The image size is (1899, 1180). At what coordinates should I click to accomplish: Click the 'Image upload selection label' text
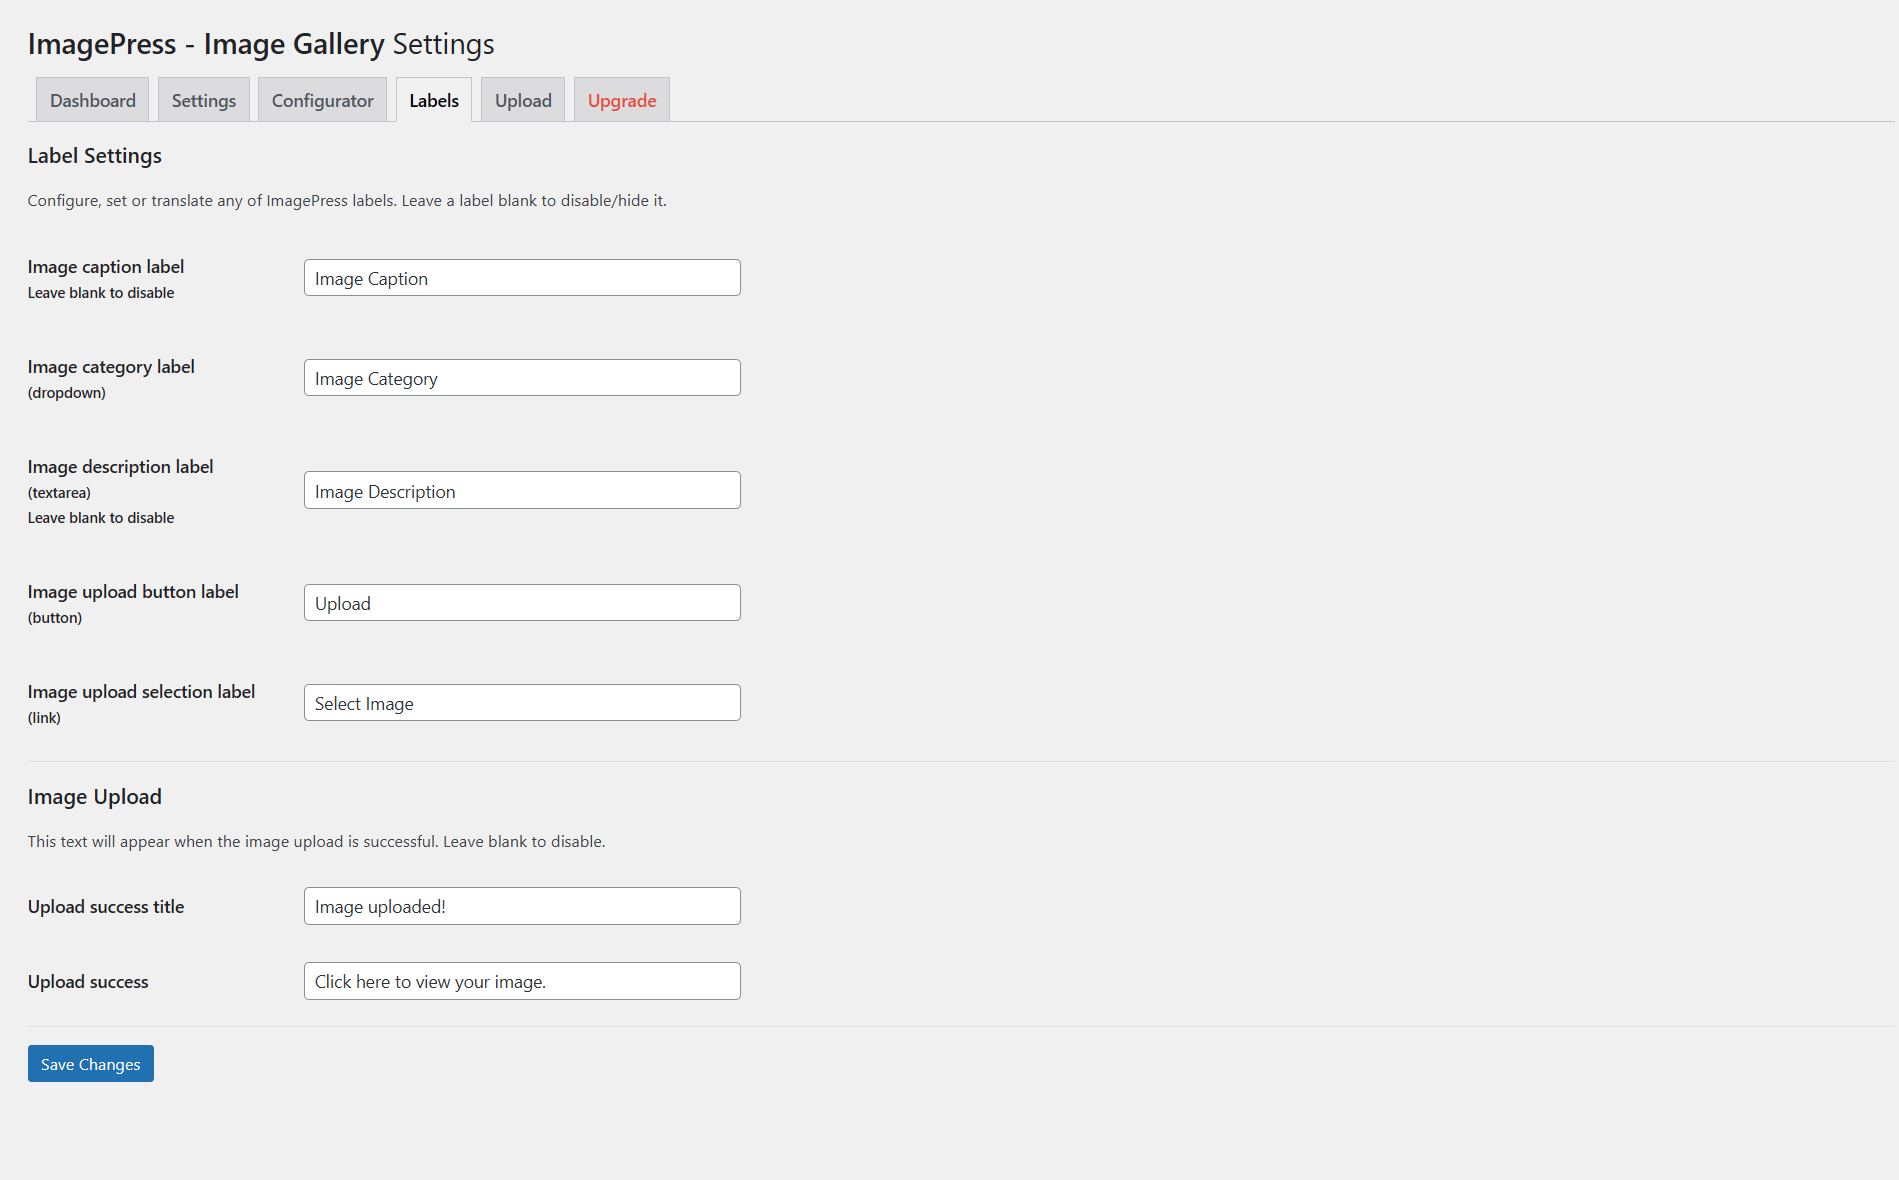pyautogui.click(x=141, y=692)
